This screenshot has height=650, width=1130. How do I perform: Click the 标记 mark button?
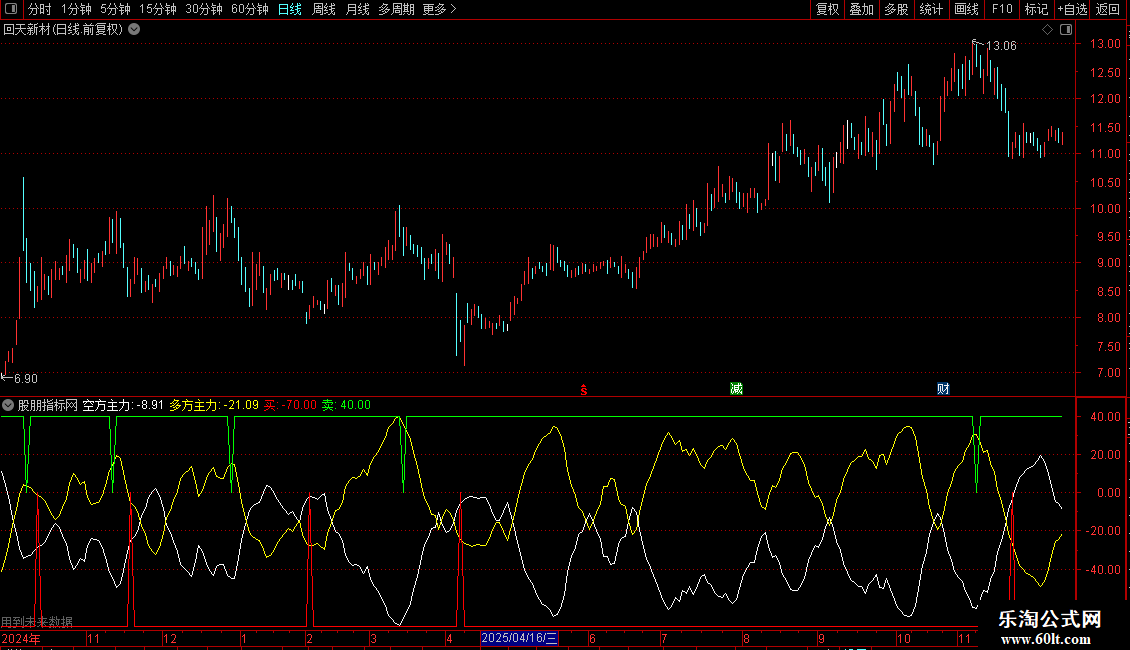1036,9
